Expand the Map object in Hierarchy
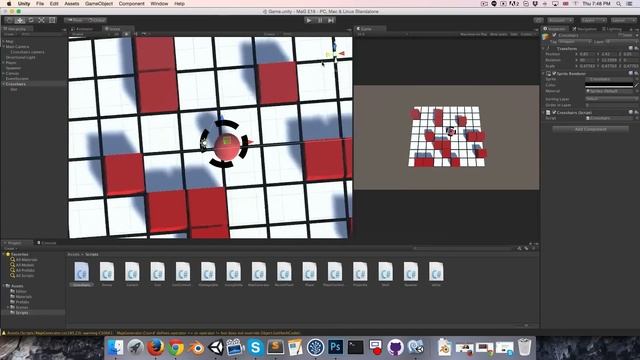640x360 pixels. [3, 41]
